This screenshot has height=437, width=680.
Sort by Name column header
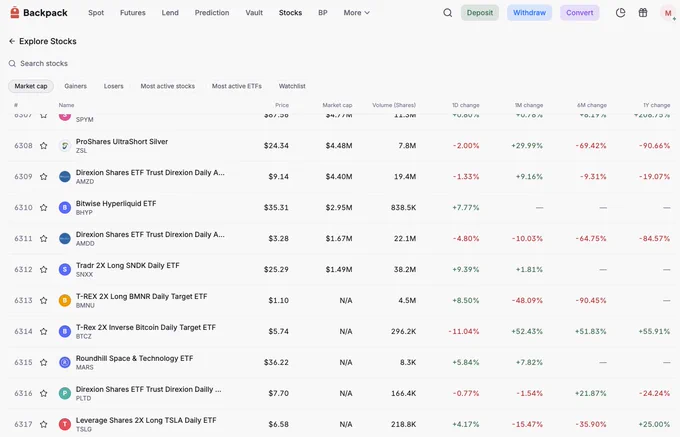tap(66, 105)
